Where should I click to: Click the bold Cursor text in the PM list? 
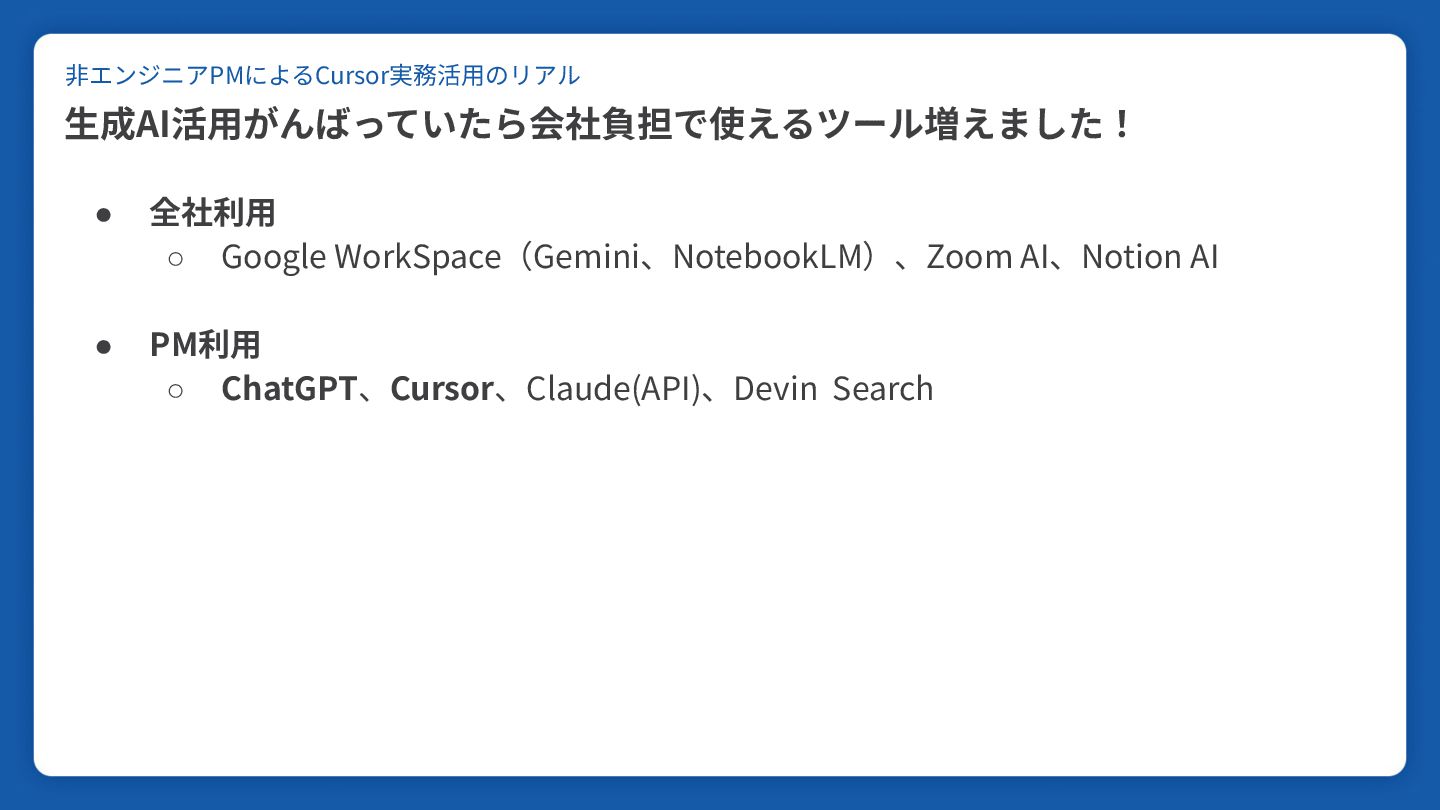(441, 389)
